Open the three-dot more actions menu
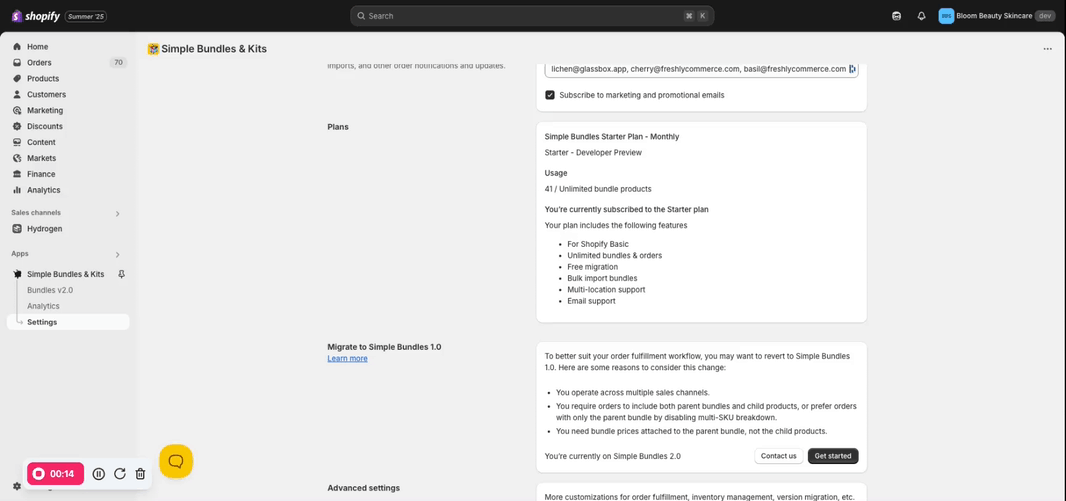This screenshot has width=1066, height=501. pos(1047,49)
